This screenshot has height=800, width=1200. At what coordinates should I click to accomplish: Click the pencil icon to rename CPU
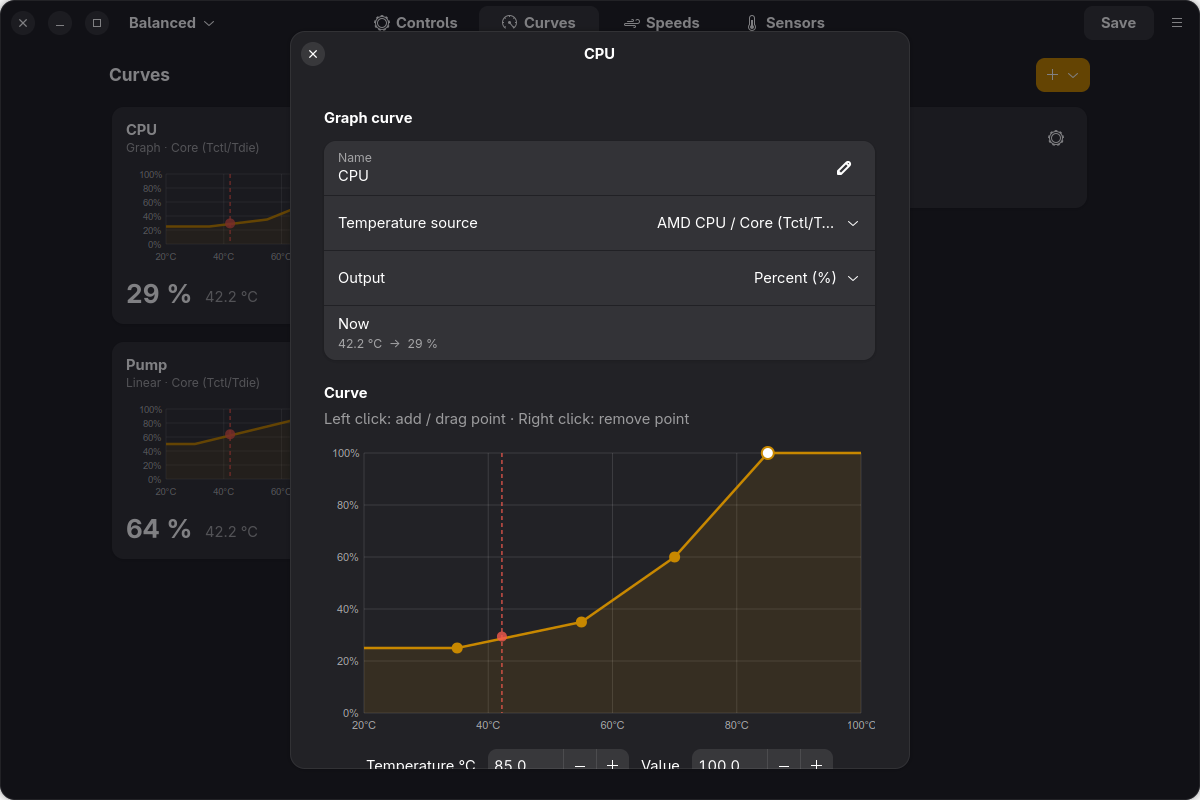[844, 168]
